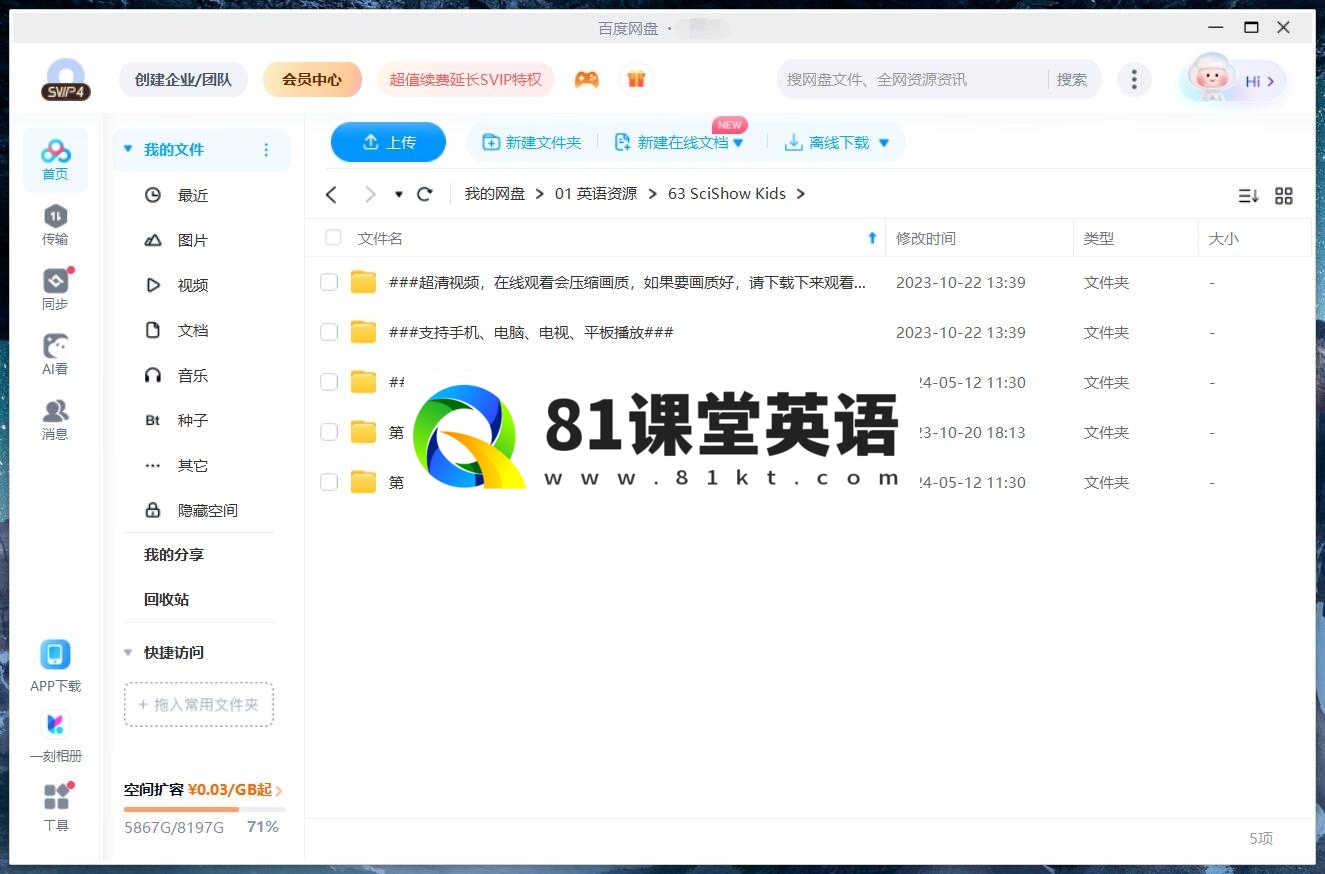Open the sort order options icon
Viewport: 1325px width, 874px height.
click(1248, 196)
